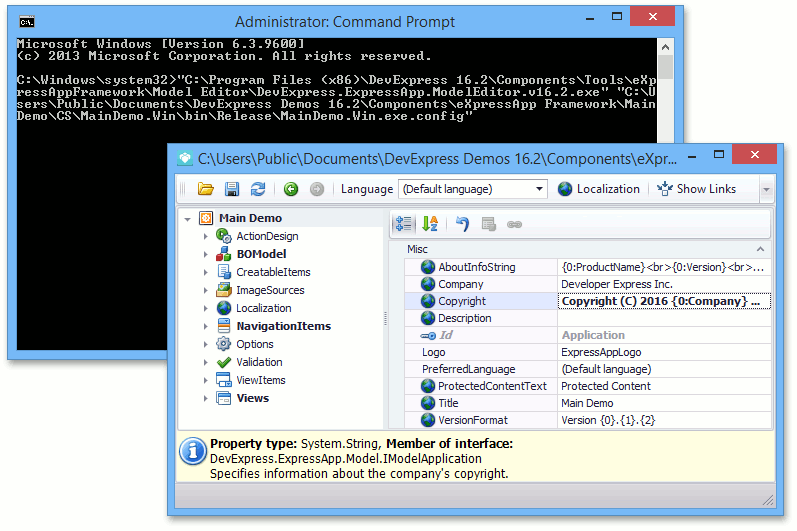Click the BOModel colored cubes icon
Image resolution: width=797 pixels, height=531 pixels.
224,254
